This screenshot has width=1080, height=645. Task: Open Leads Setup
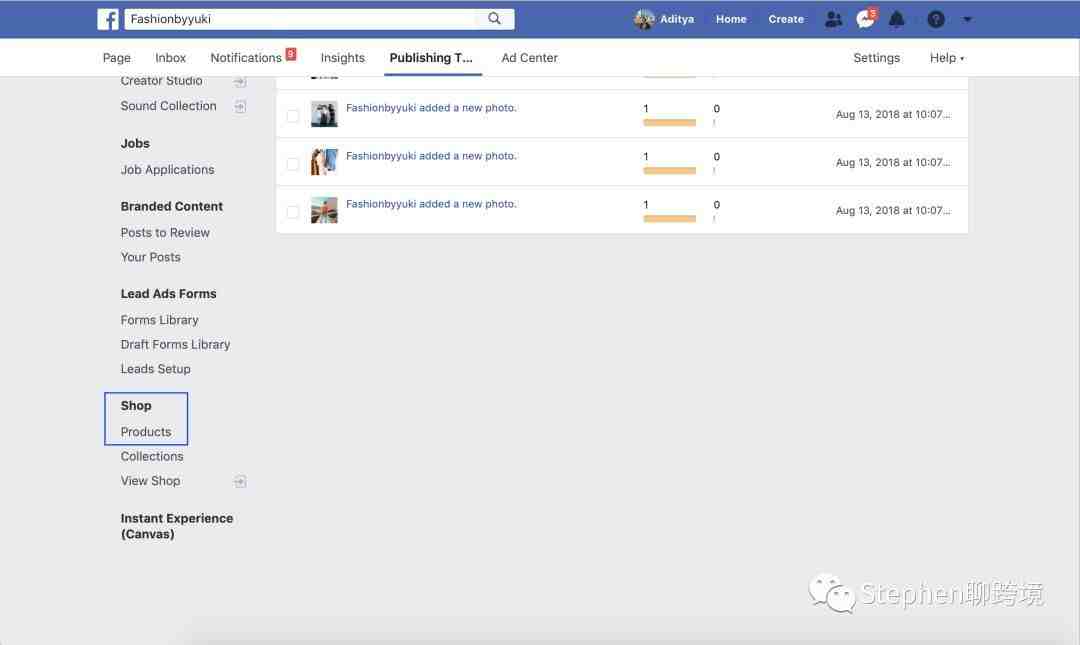(x=156, y=369)
